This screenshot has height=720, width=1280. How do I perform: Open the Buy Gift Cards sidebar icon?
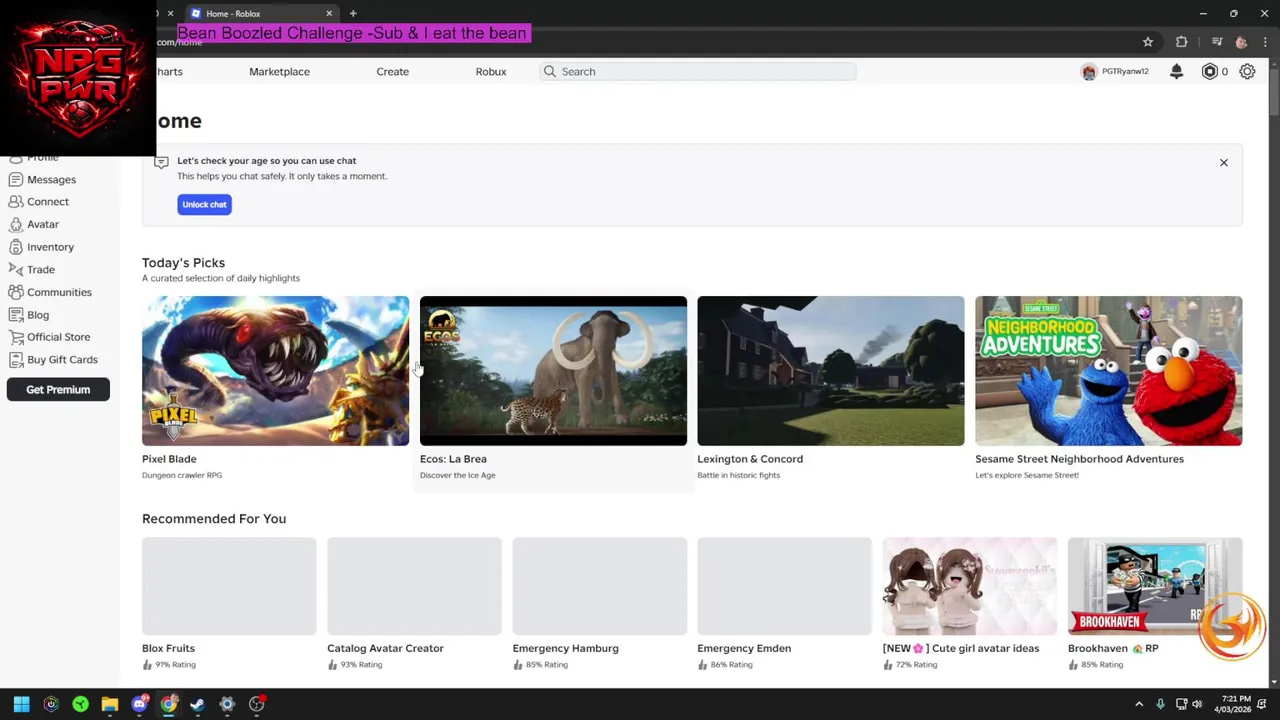(x=15, y=360)
